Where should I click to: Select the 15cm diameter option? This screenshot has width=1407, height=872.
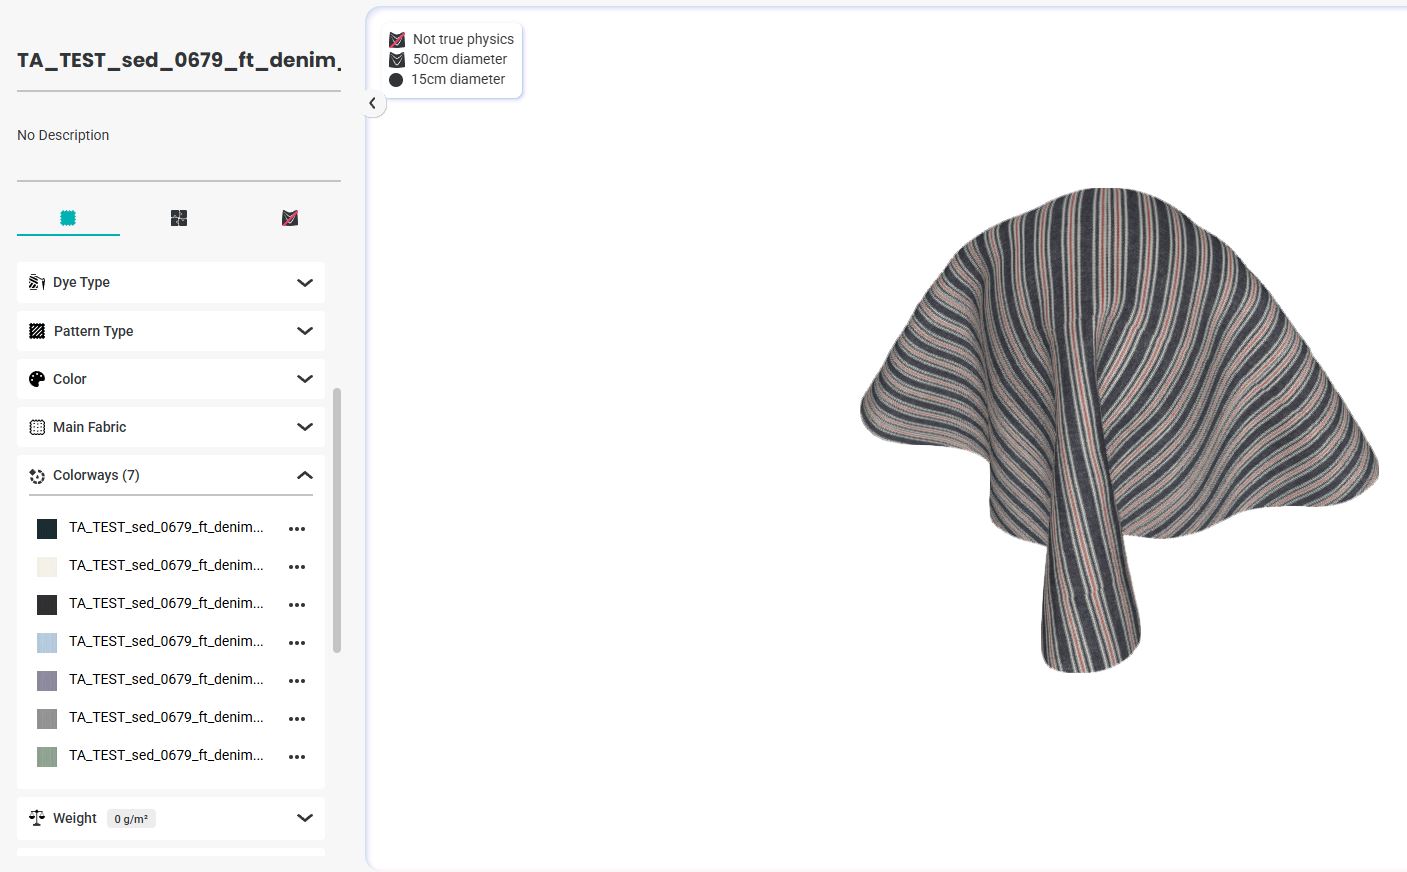[x=396, y=80]
